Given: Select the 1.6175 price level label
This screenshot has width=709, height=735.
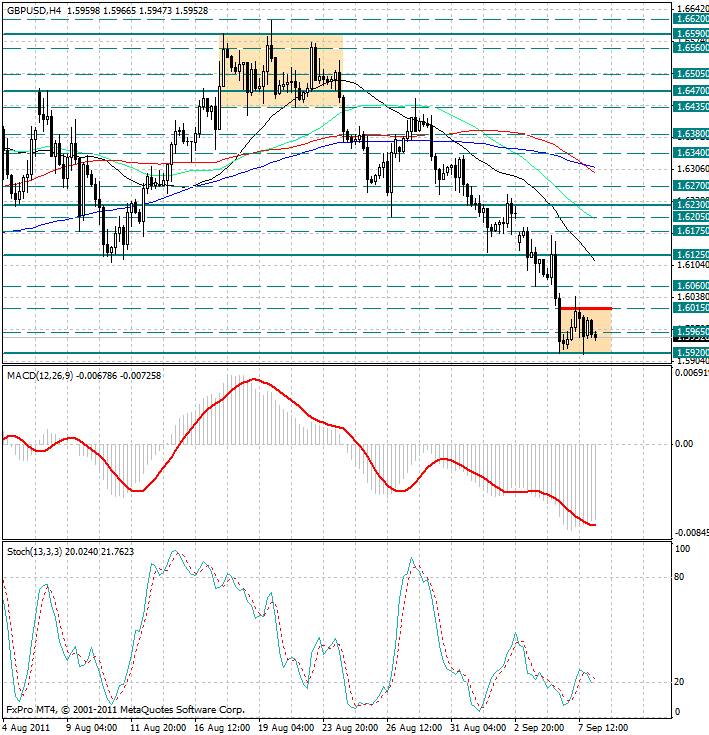Looking at the screenshot, I should (x=691, y=231).
